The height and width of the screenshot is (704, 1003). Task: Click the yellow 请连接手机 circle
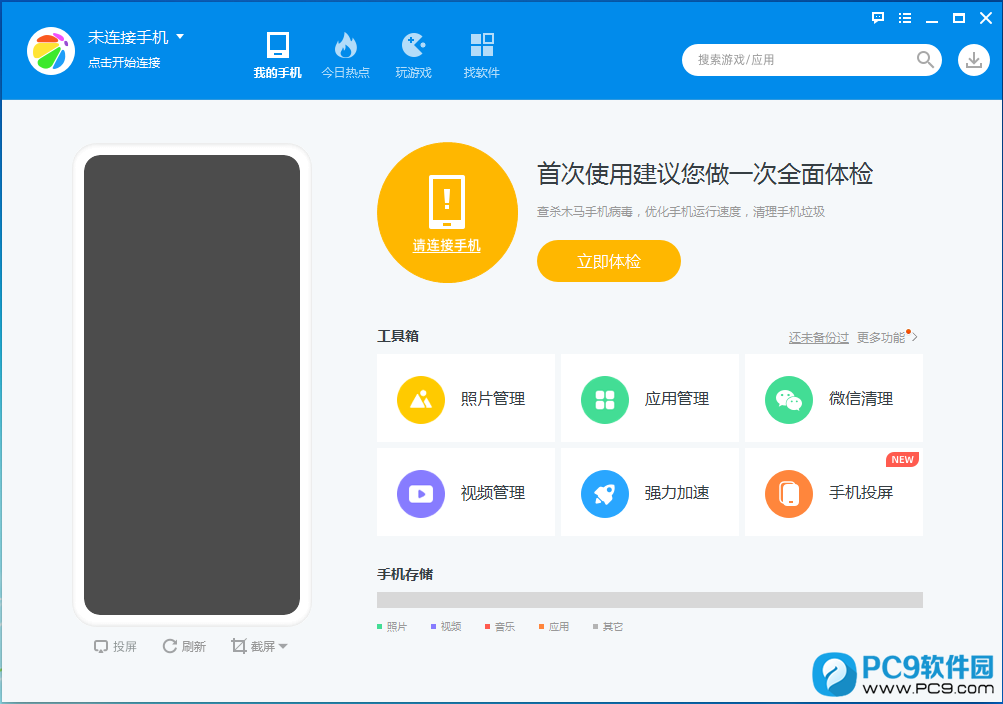[447, 212]
